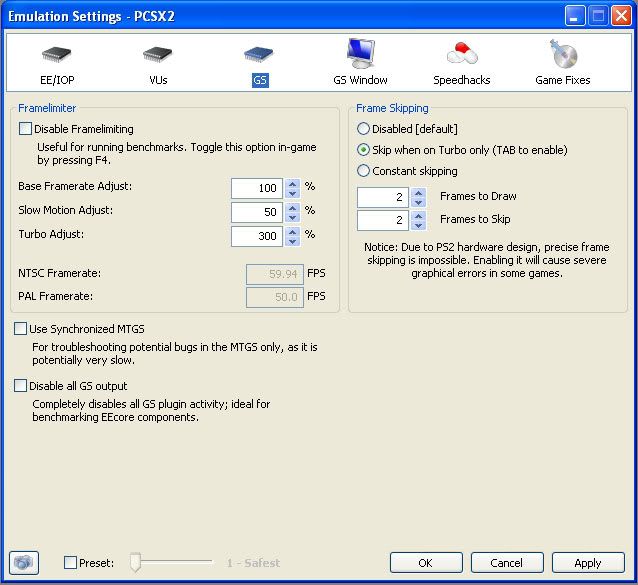Image resolution: width=638 pixels, height=585 pixels.
Task: Switch to the Speedhacks tab label
Action: click(x=461, y=80)
